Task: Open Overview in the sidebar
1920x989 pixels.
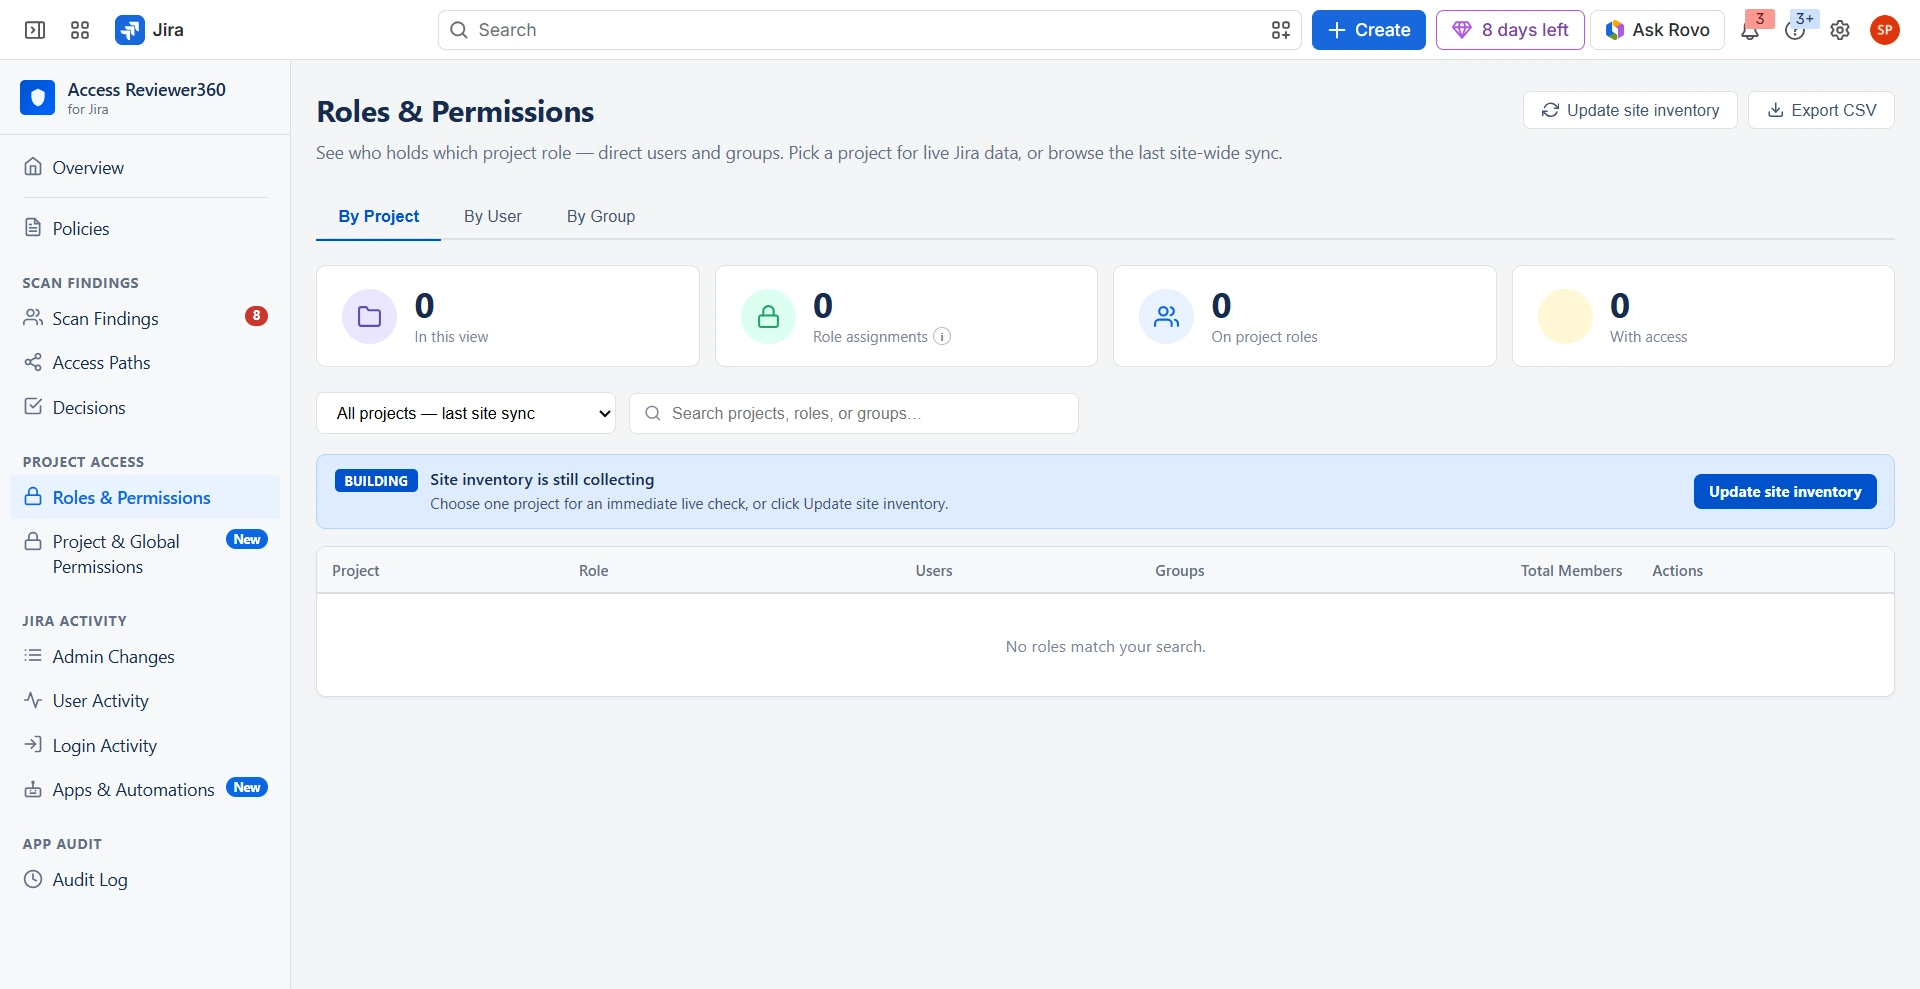Action: pos(145,168)
